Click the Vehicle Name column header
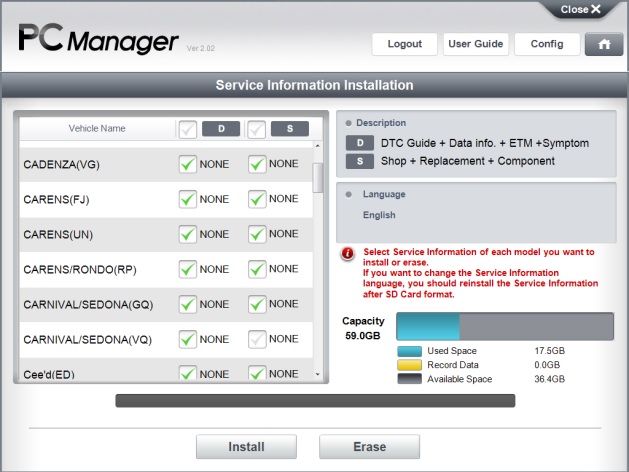The width and height of the screenshot is (629, 472). pyautogui.click(x=97, y=128)
